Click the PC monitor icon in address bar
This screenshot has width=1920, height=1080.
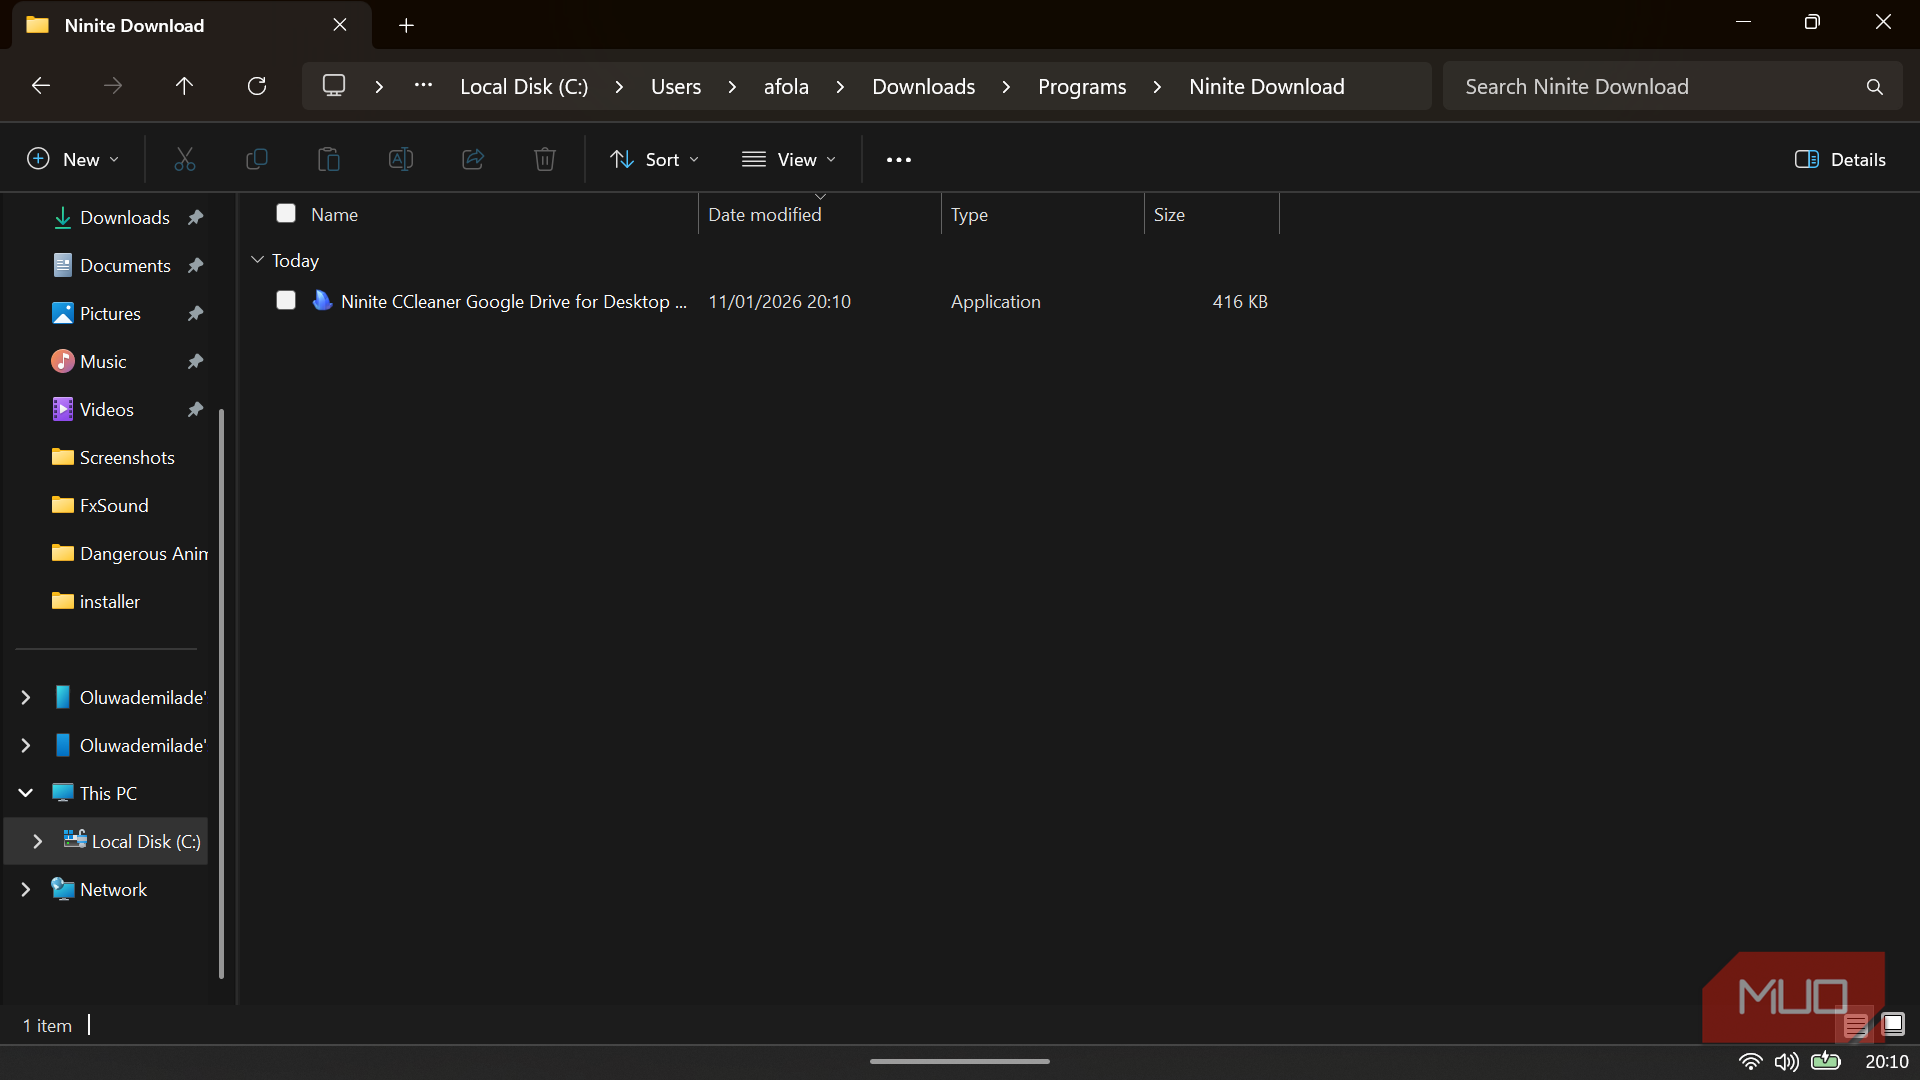coord(334,86)
